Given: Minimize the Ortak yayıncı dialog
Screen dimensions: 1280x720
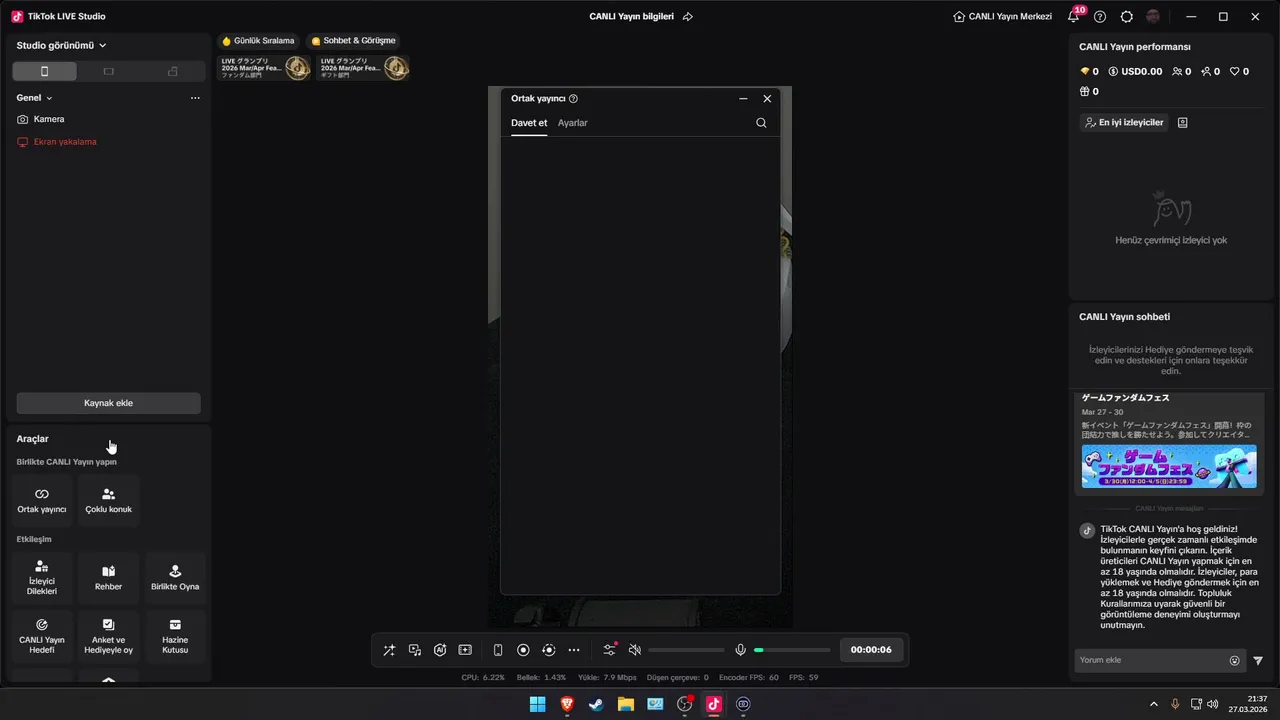Looking at the screenshot, I should [743, 99].
